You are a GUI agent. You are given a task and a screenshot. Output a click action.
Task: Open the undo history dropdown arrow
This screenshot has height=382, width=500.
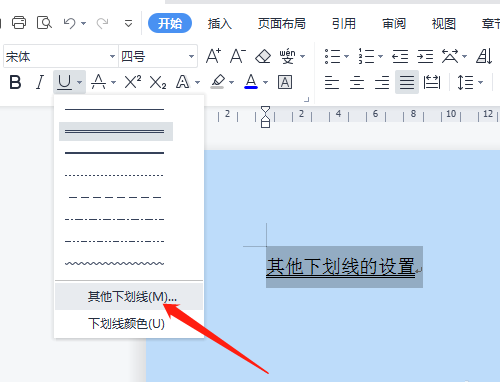(x=84, y=23)
